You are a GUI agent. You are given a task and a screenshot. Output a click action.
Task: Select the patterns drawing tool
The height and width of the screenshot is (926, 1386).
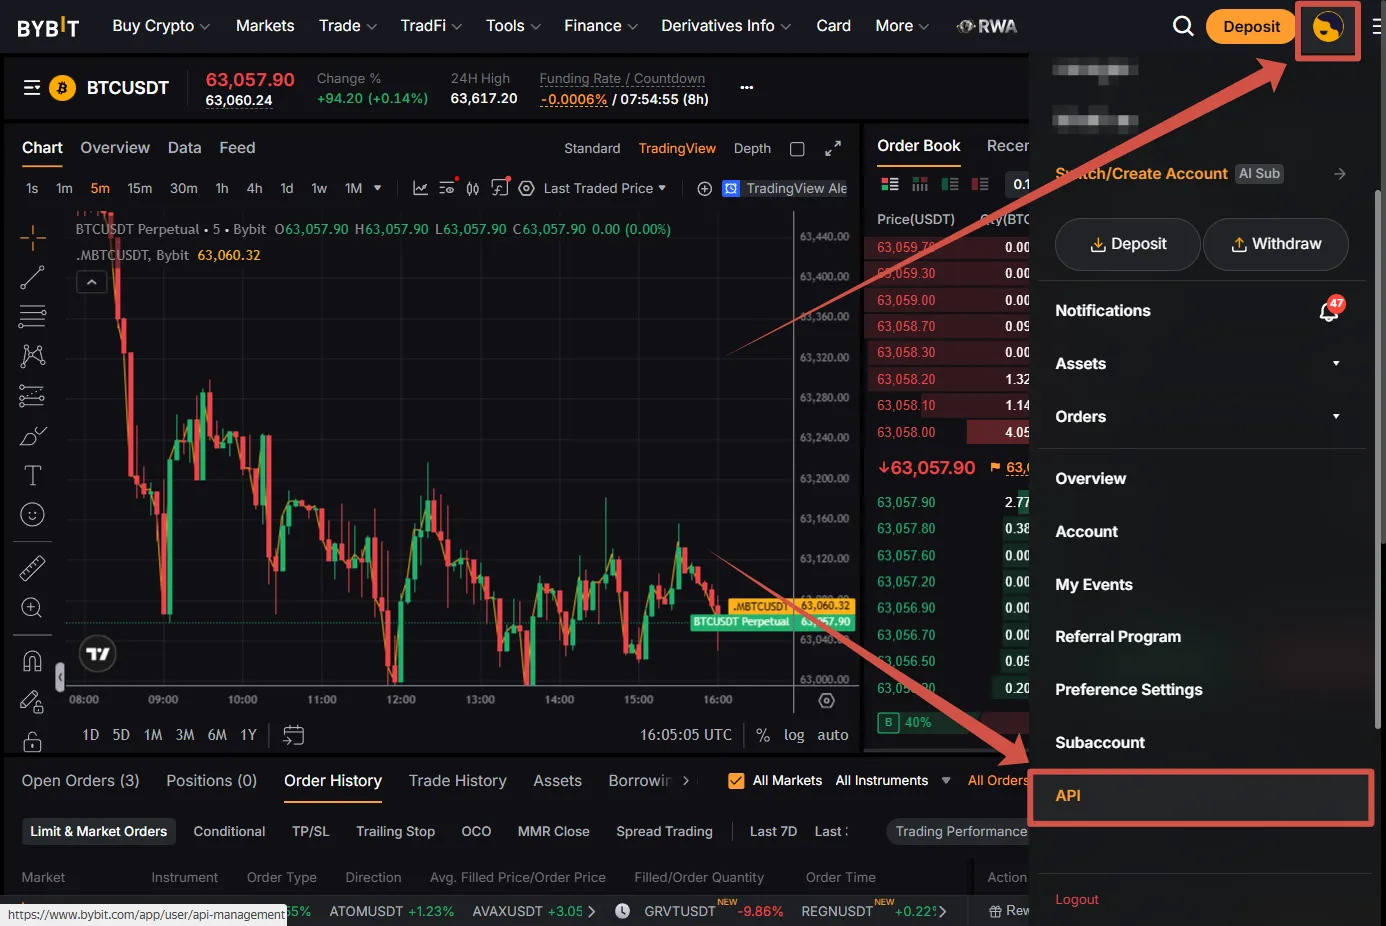tap(33, 356)
